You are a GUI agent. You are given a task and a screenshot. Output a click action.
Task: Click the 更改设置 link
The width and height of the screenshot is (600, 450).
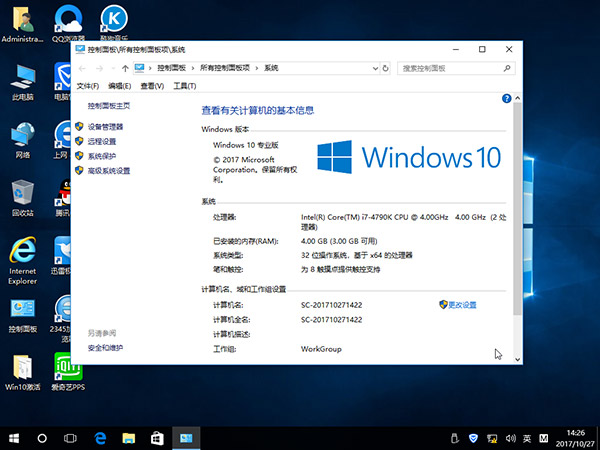pyautogui.click(x=462, y=304)
